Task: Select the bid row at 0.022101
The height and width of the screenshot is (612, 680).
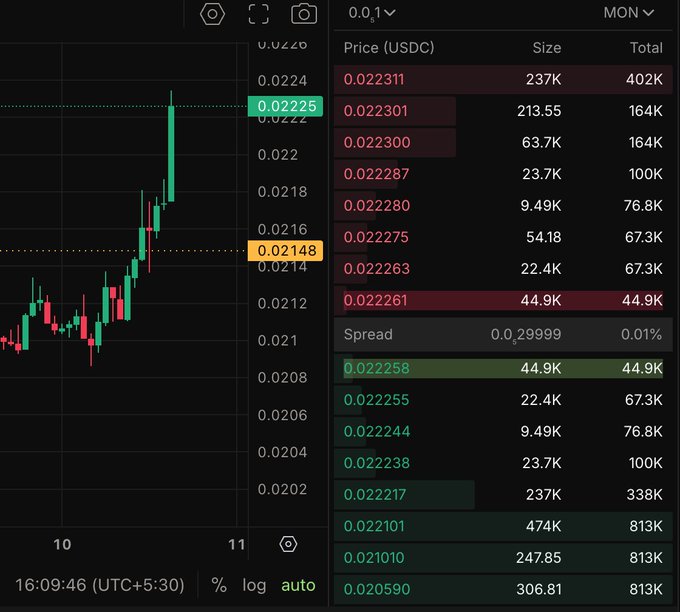Action: (x=503, y=526)
